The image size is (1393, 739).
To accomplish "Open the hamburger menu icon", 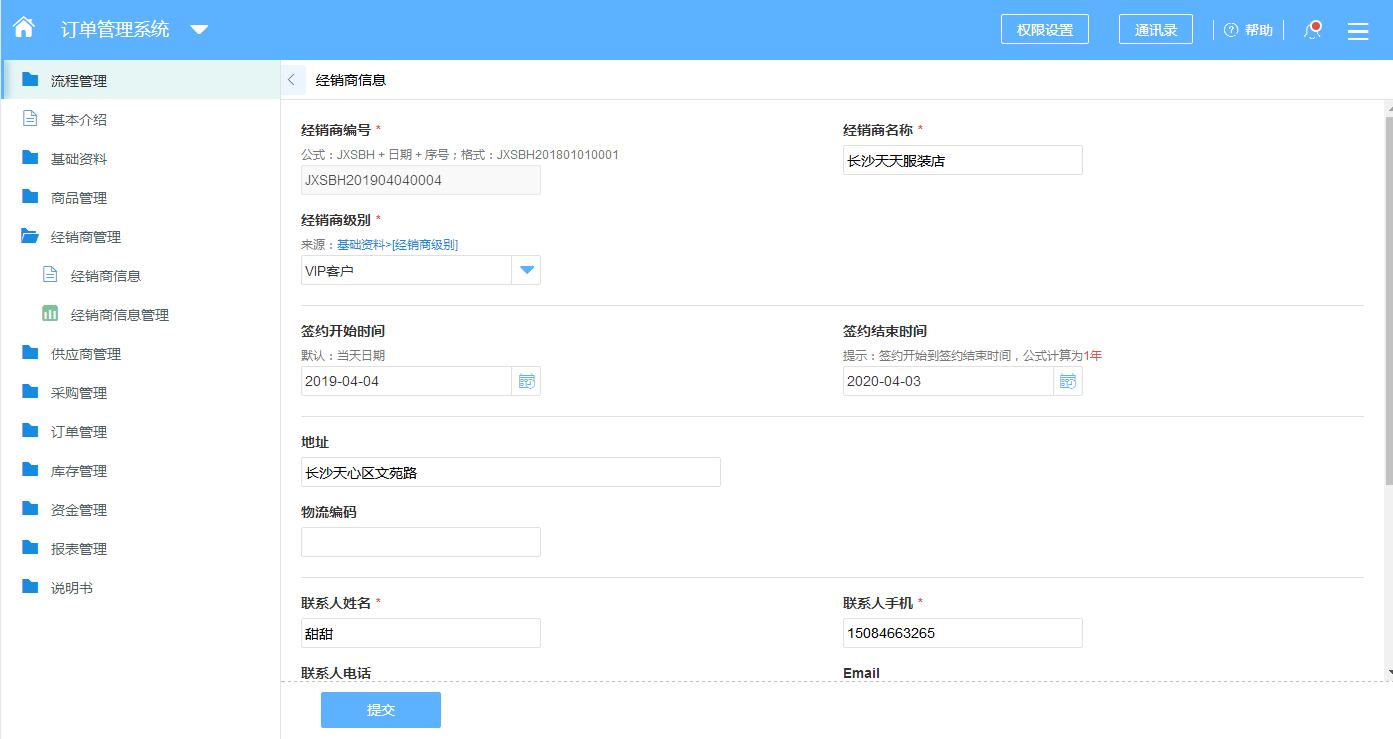I will tap(1358, 31).
